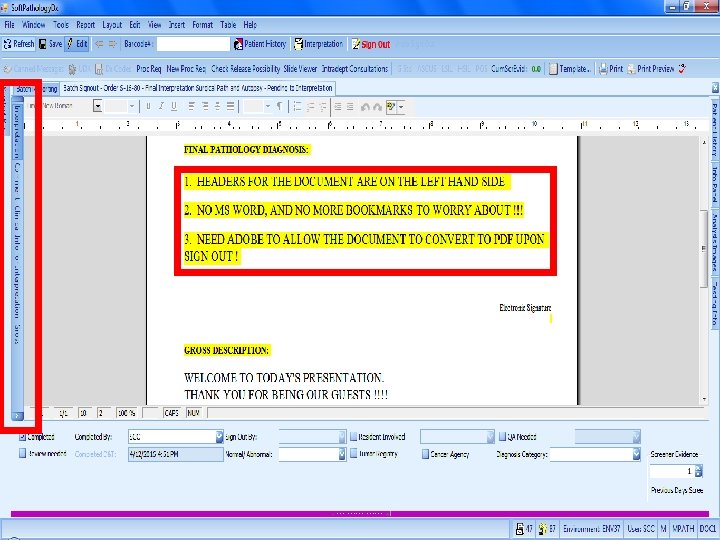
Task: Toggle Bold formatting in editor toolbar
Action: coord(148,107)
